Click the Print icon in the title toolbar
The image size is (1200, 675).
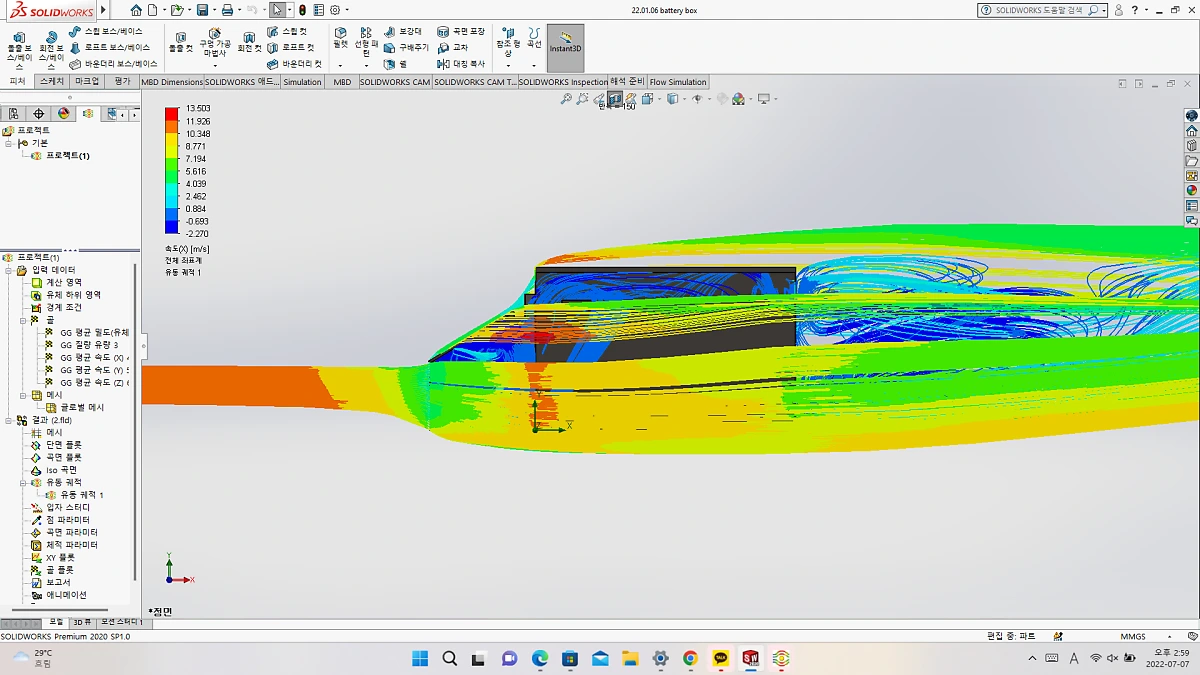pos(227,10)
